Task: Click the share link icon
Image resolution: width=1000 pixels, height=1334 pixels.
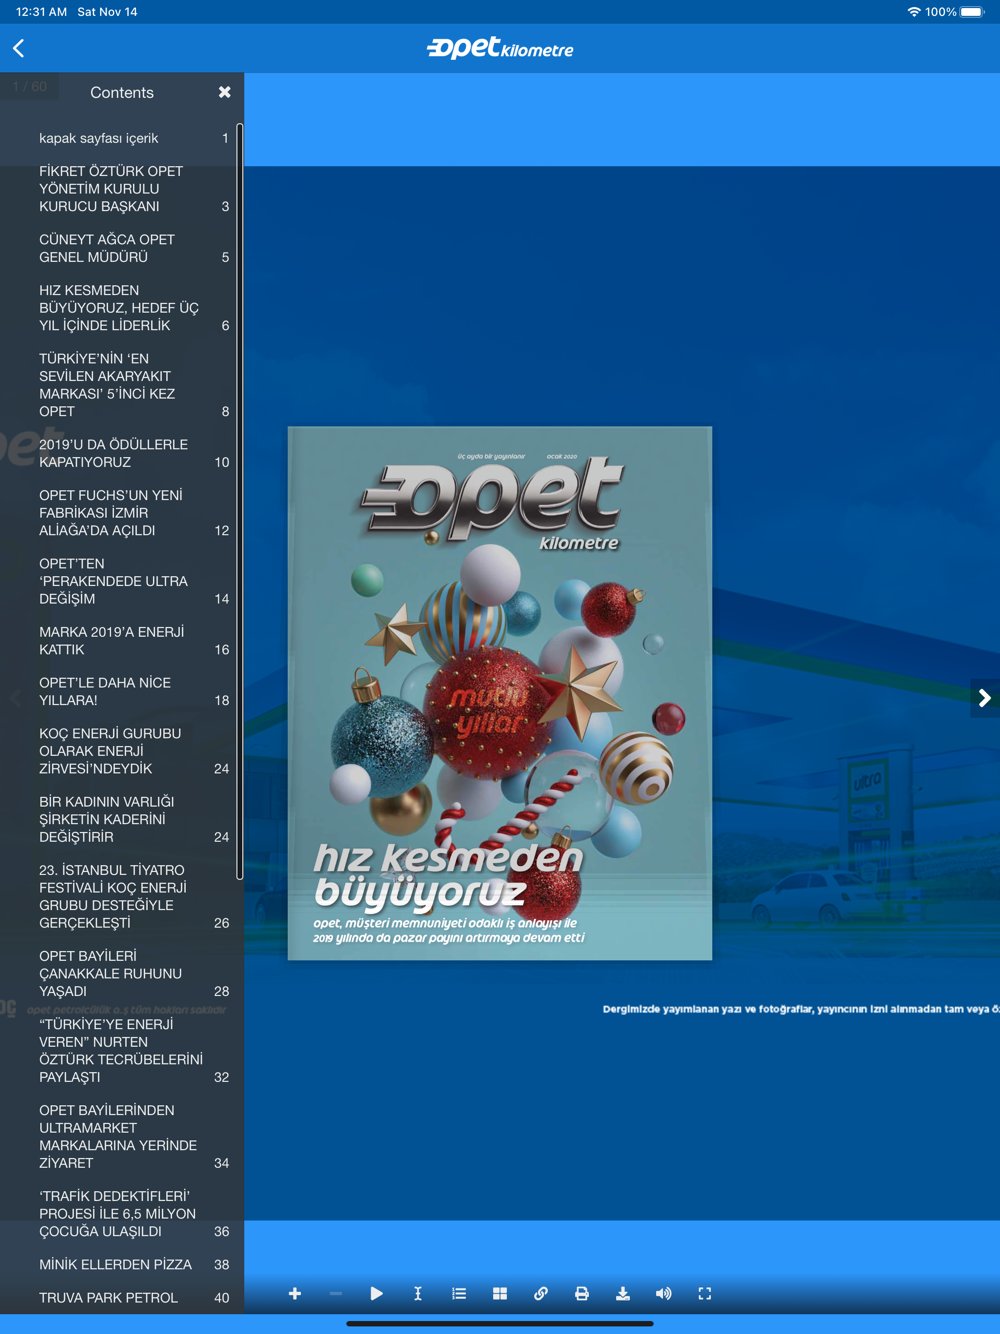Action: (x=540, y=1294)
